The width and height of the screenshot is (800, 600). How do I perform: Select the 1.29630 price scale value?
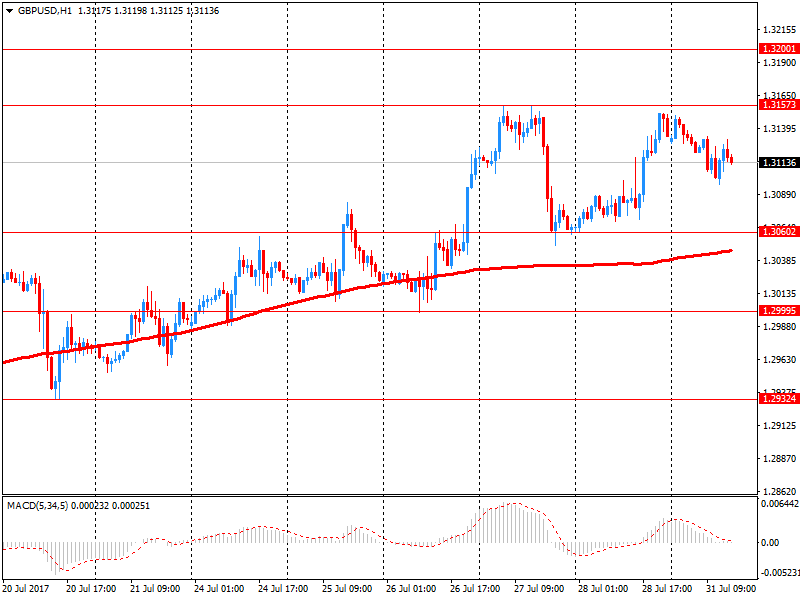pyautogui.click(x=780, y=360)
